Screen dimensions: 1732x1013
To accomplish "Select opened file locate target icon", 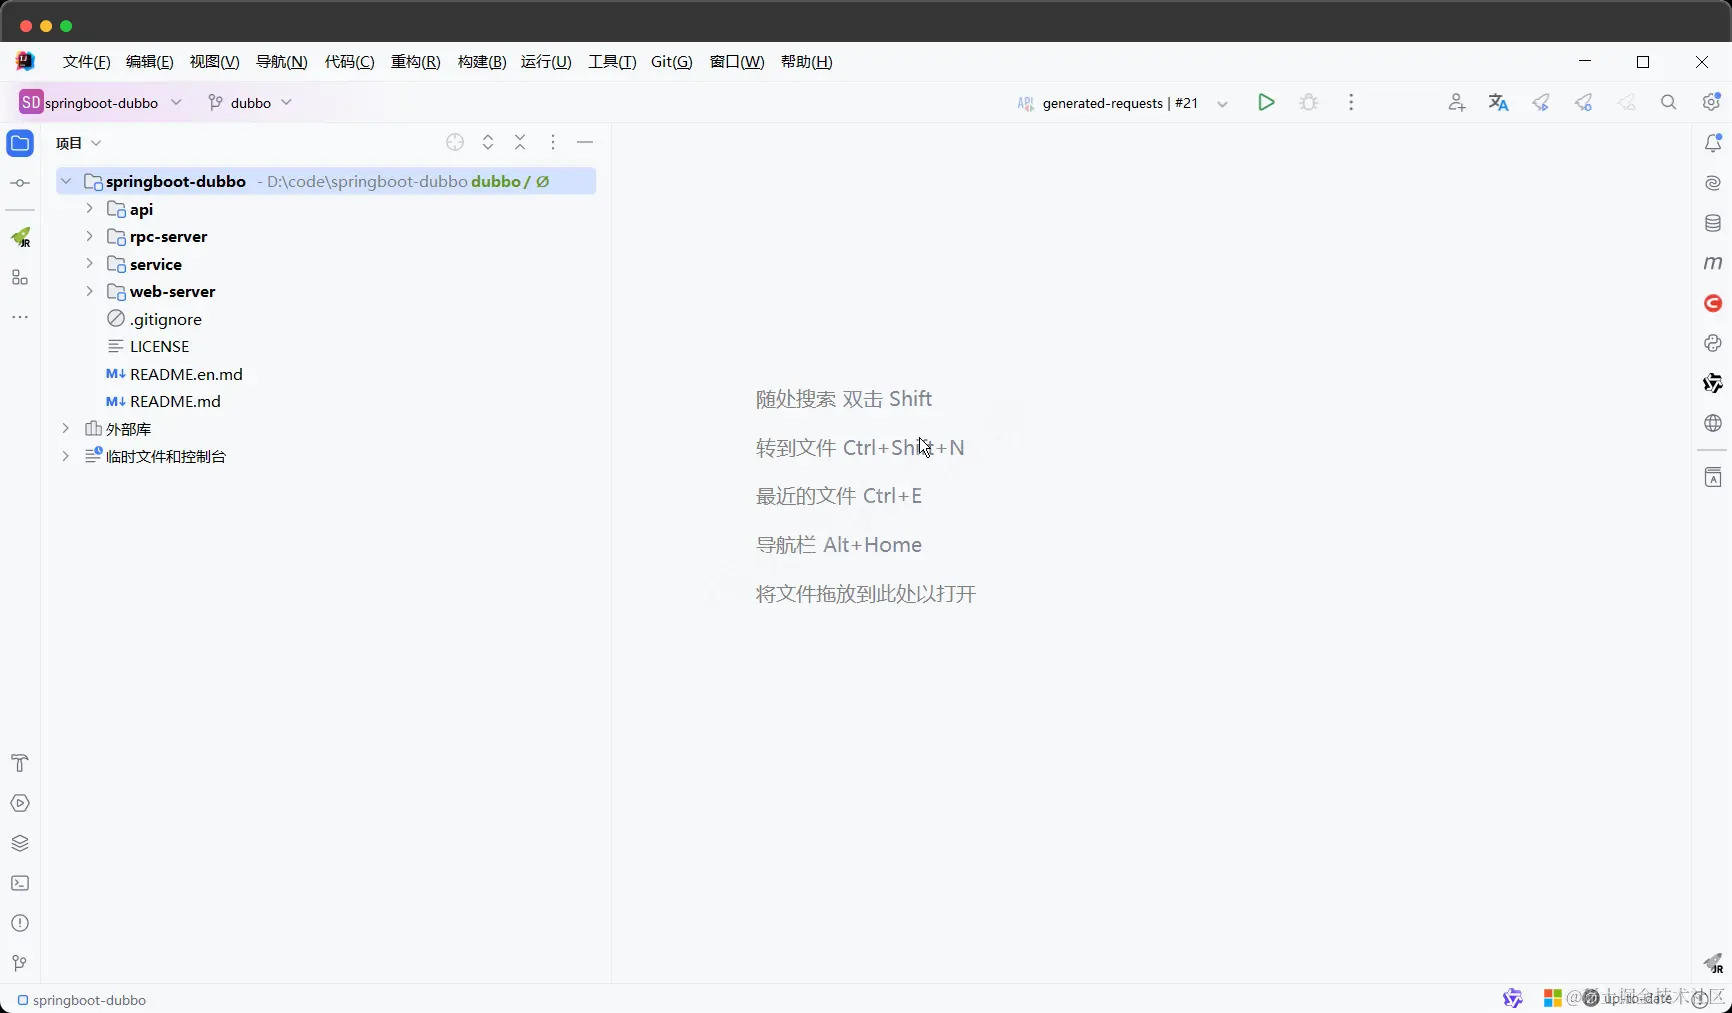I will click(x=455, y=142).
